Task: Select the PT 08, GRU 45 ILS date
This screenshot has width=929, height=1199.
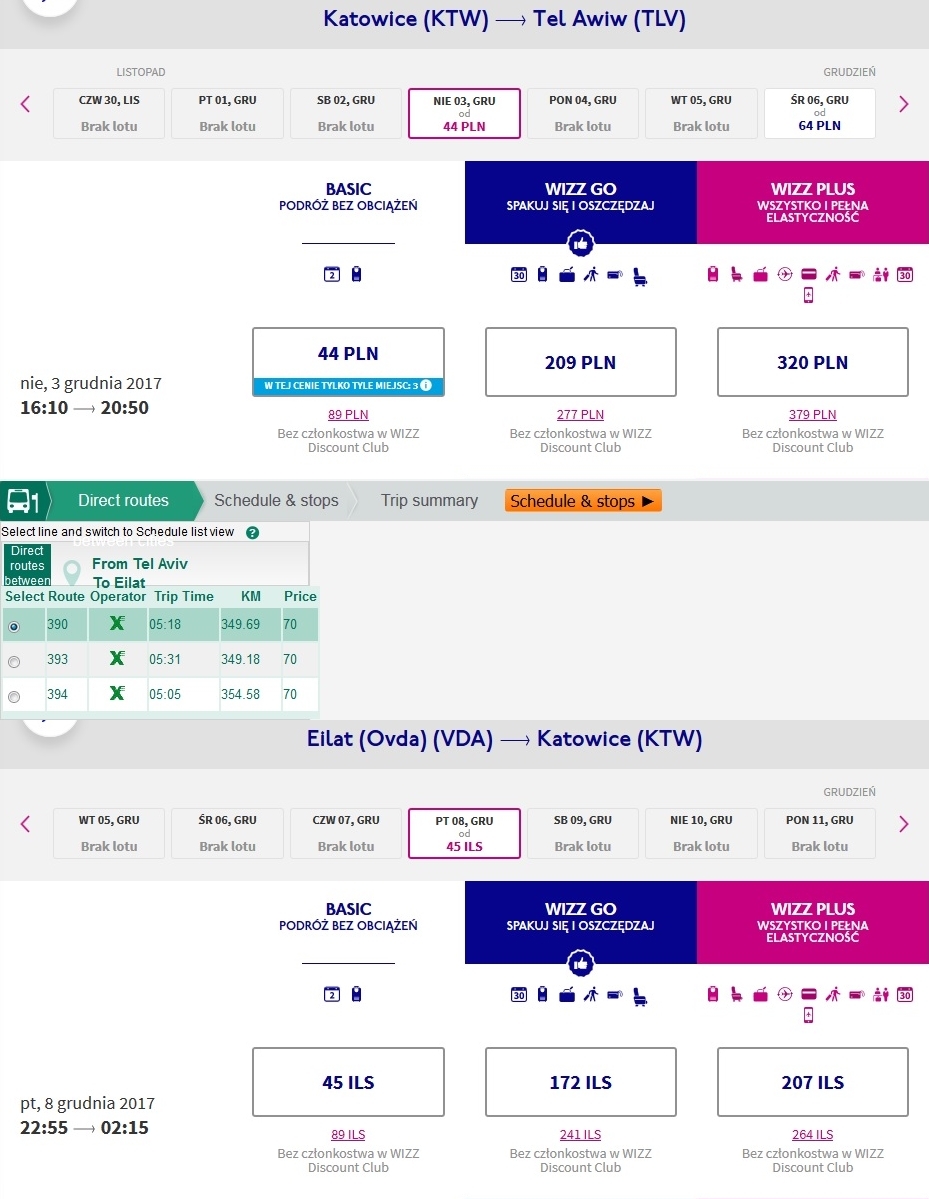Action: pyautogui.click(x=464, y=833)
